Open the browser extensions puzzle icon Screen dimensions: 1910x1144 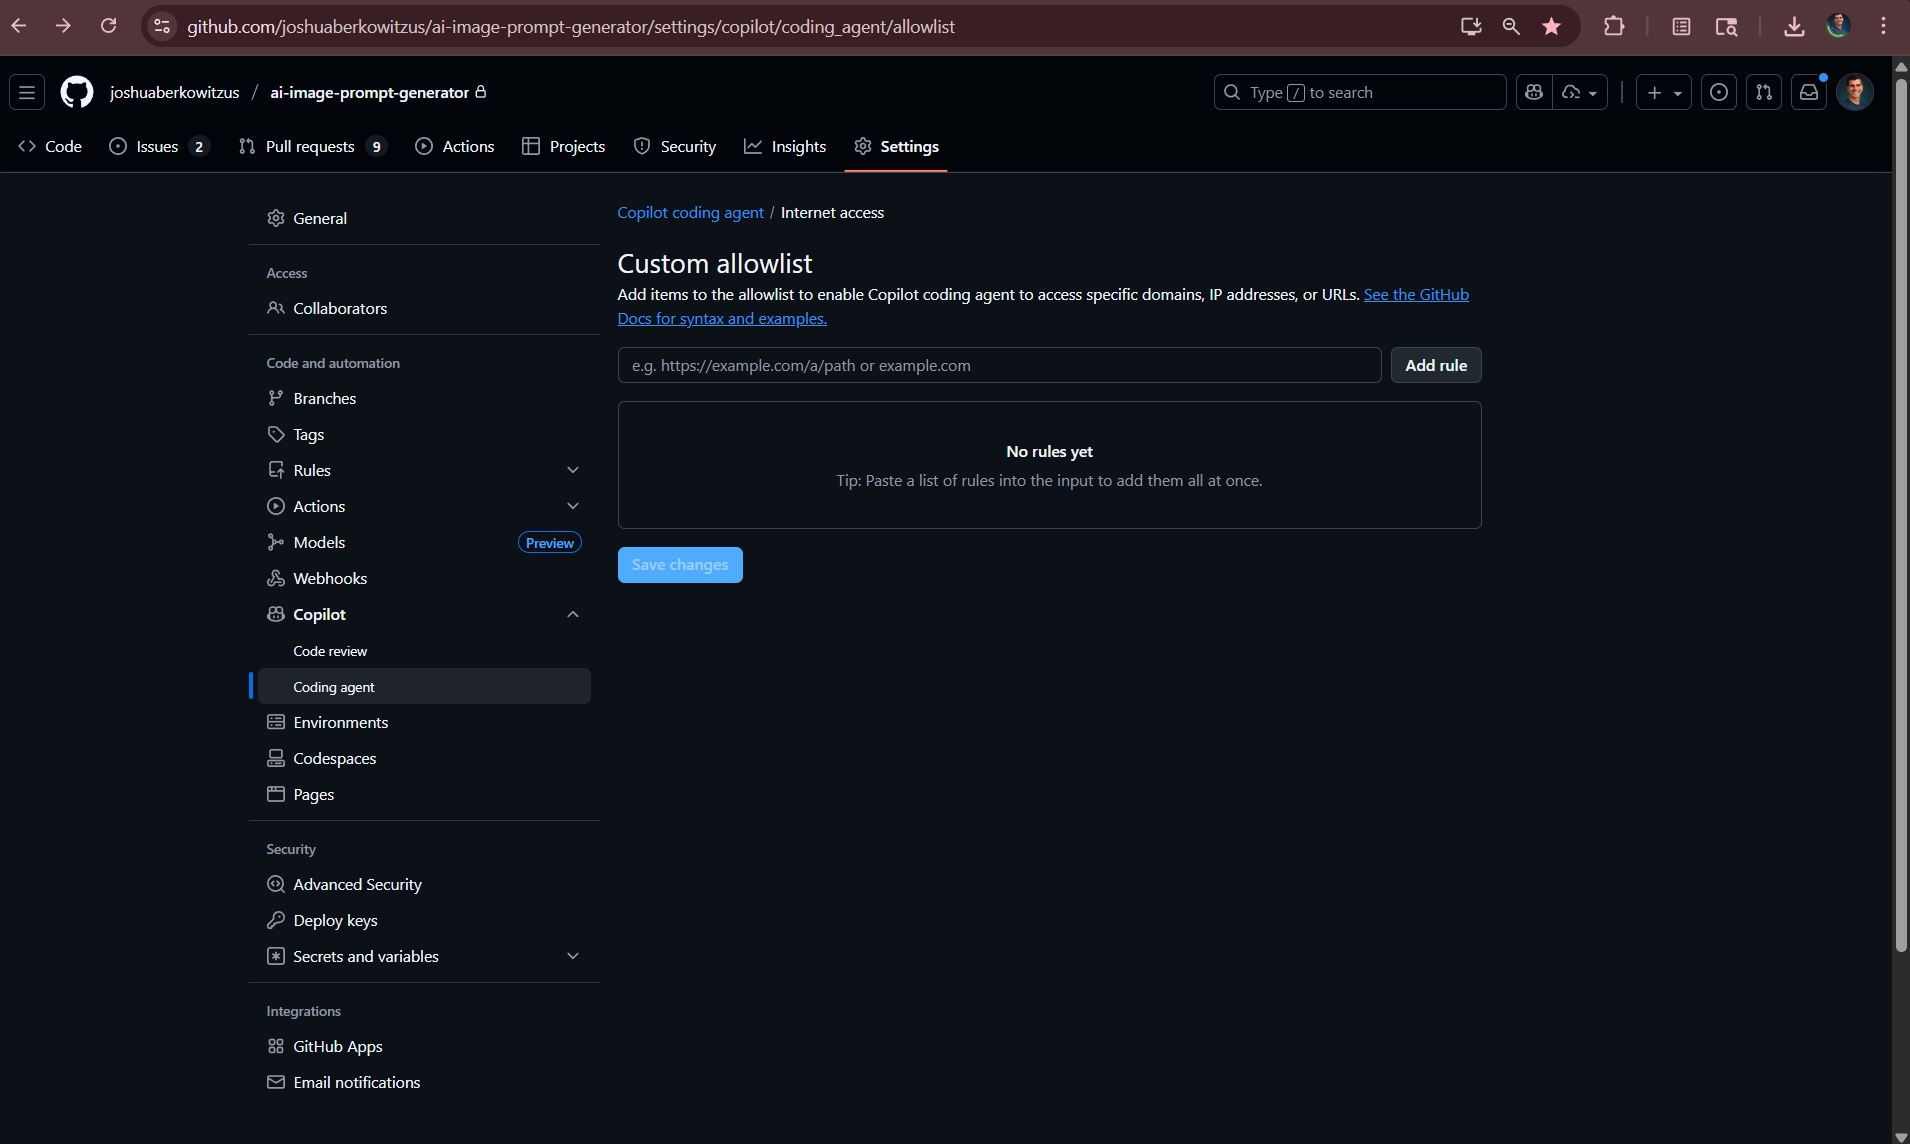point(1614,26)
